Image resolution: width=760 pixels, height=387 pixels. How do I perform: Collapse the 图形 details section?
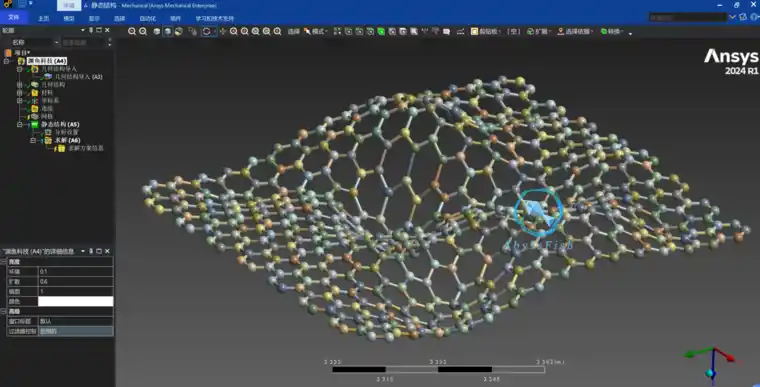click(x=3, y=262)
